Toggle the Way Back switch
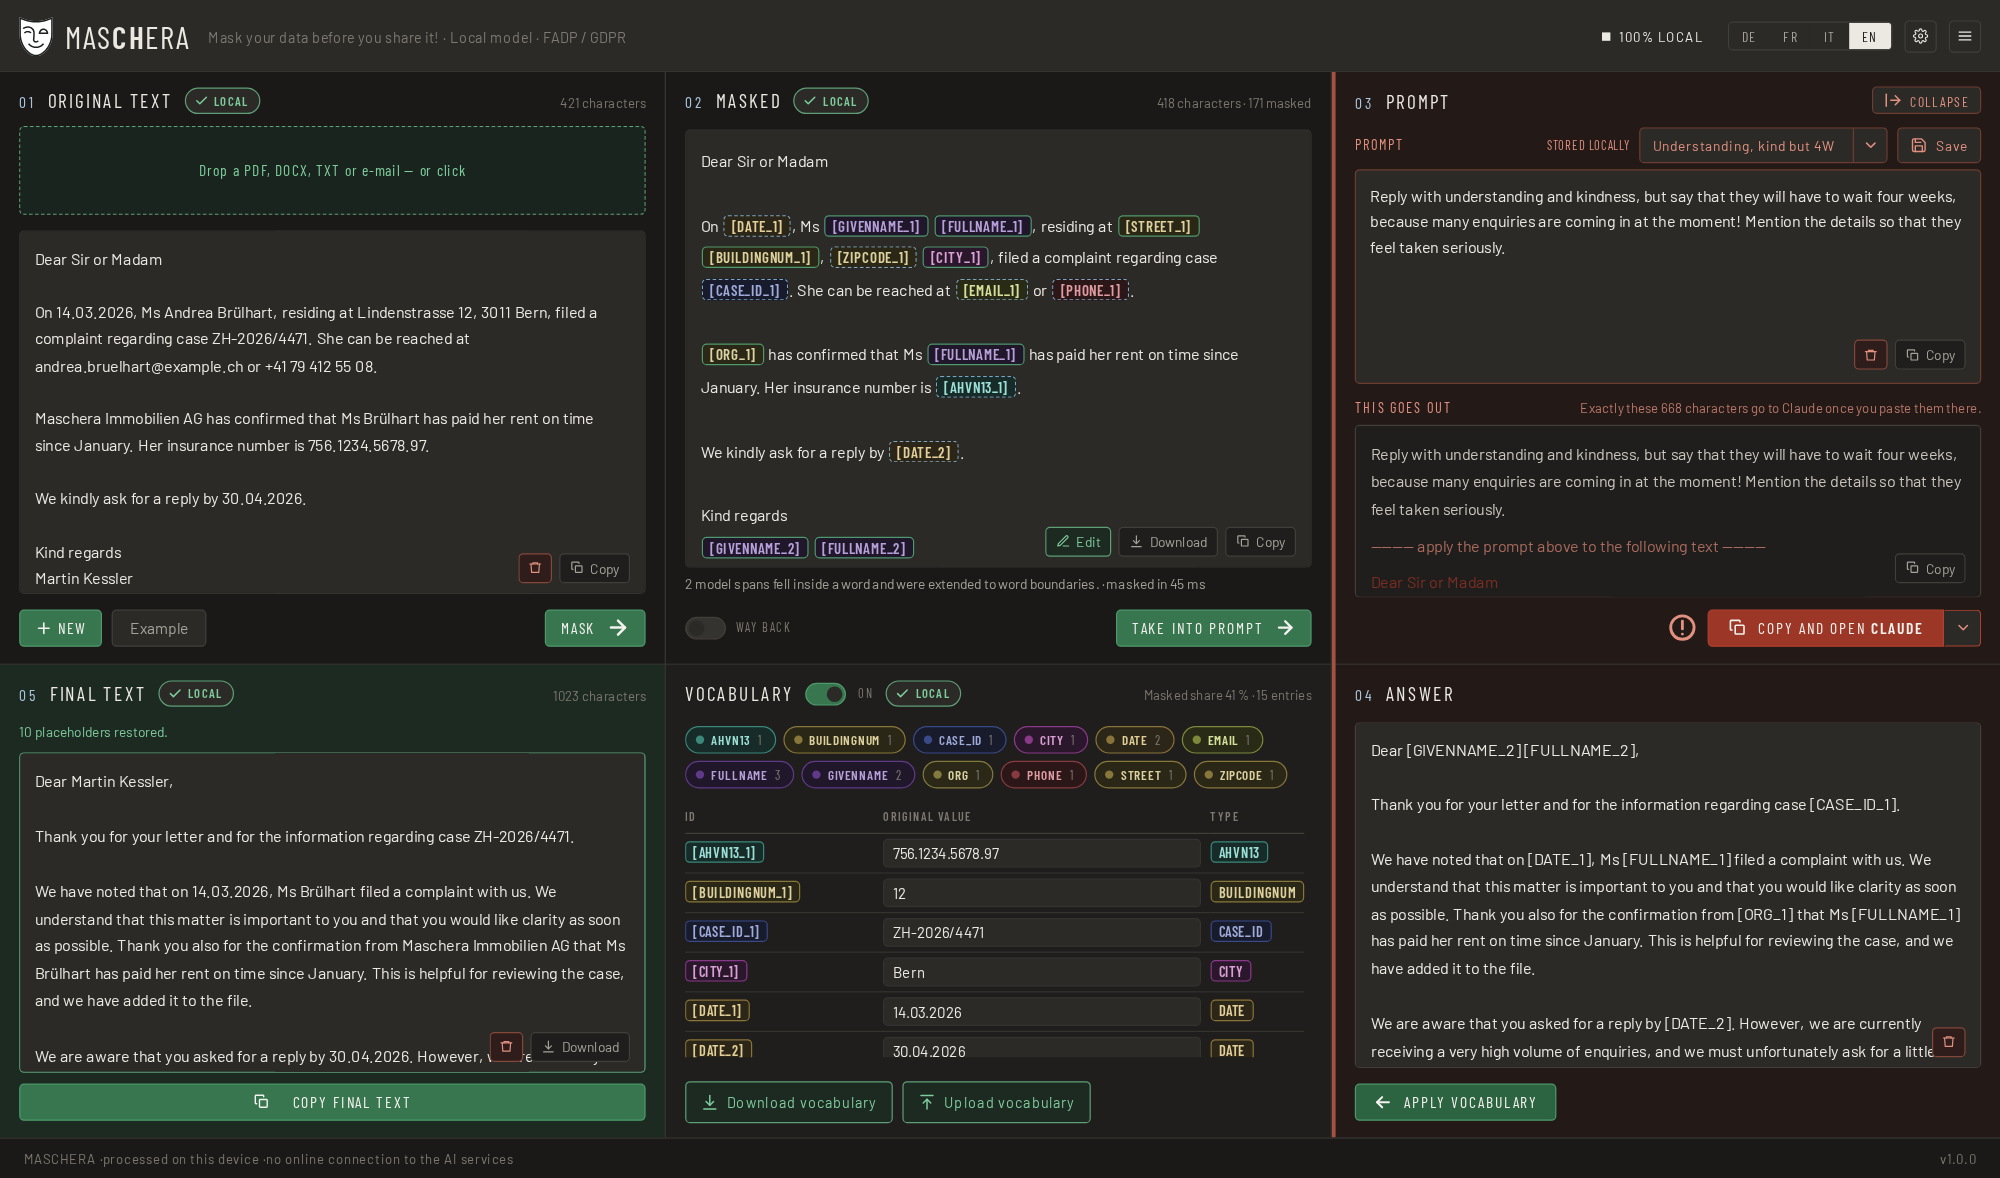The width and height of the screenshot is (2000, 1178). coord(705,628)
